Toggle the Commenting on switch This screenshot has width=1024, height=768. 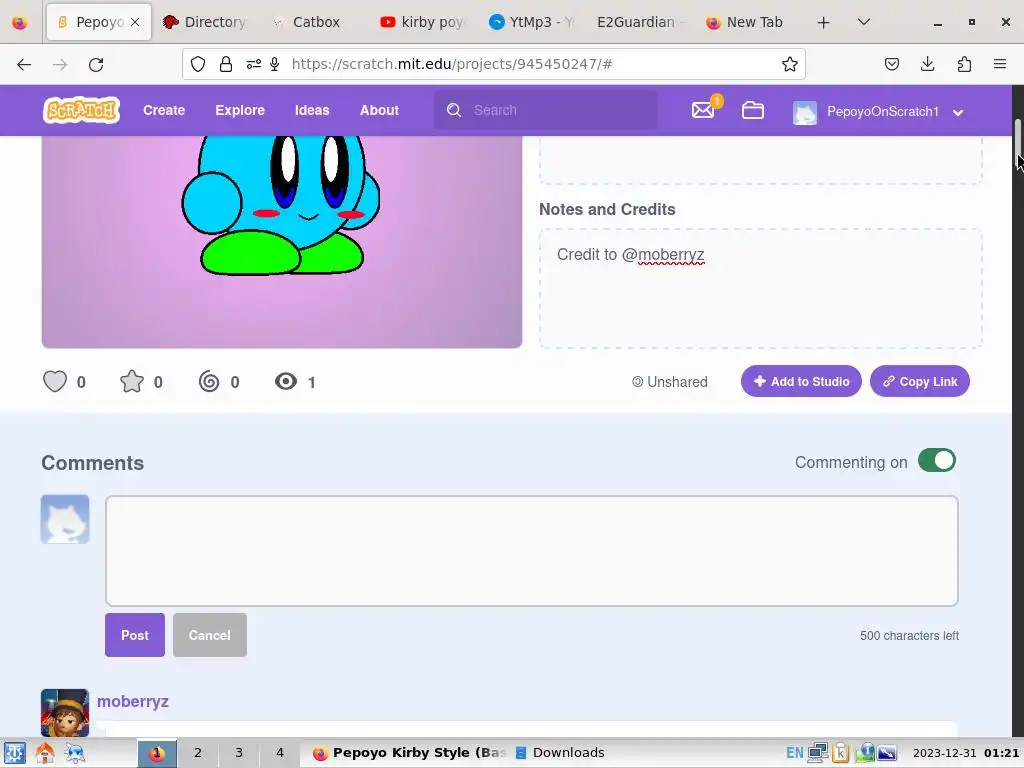click(x=936, y=460)
